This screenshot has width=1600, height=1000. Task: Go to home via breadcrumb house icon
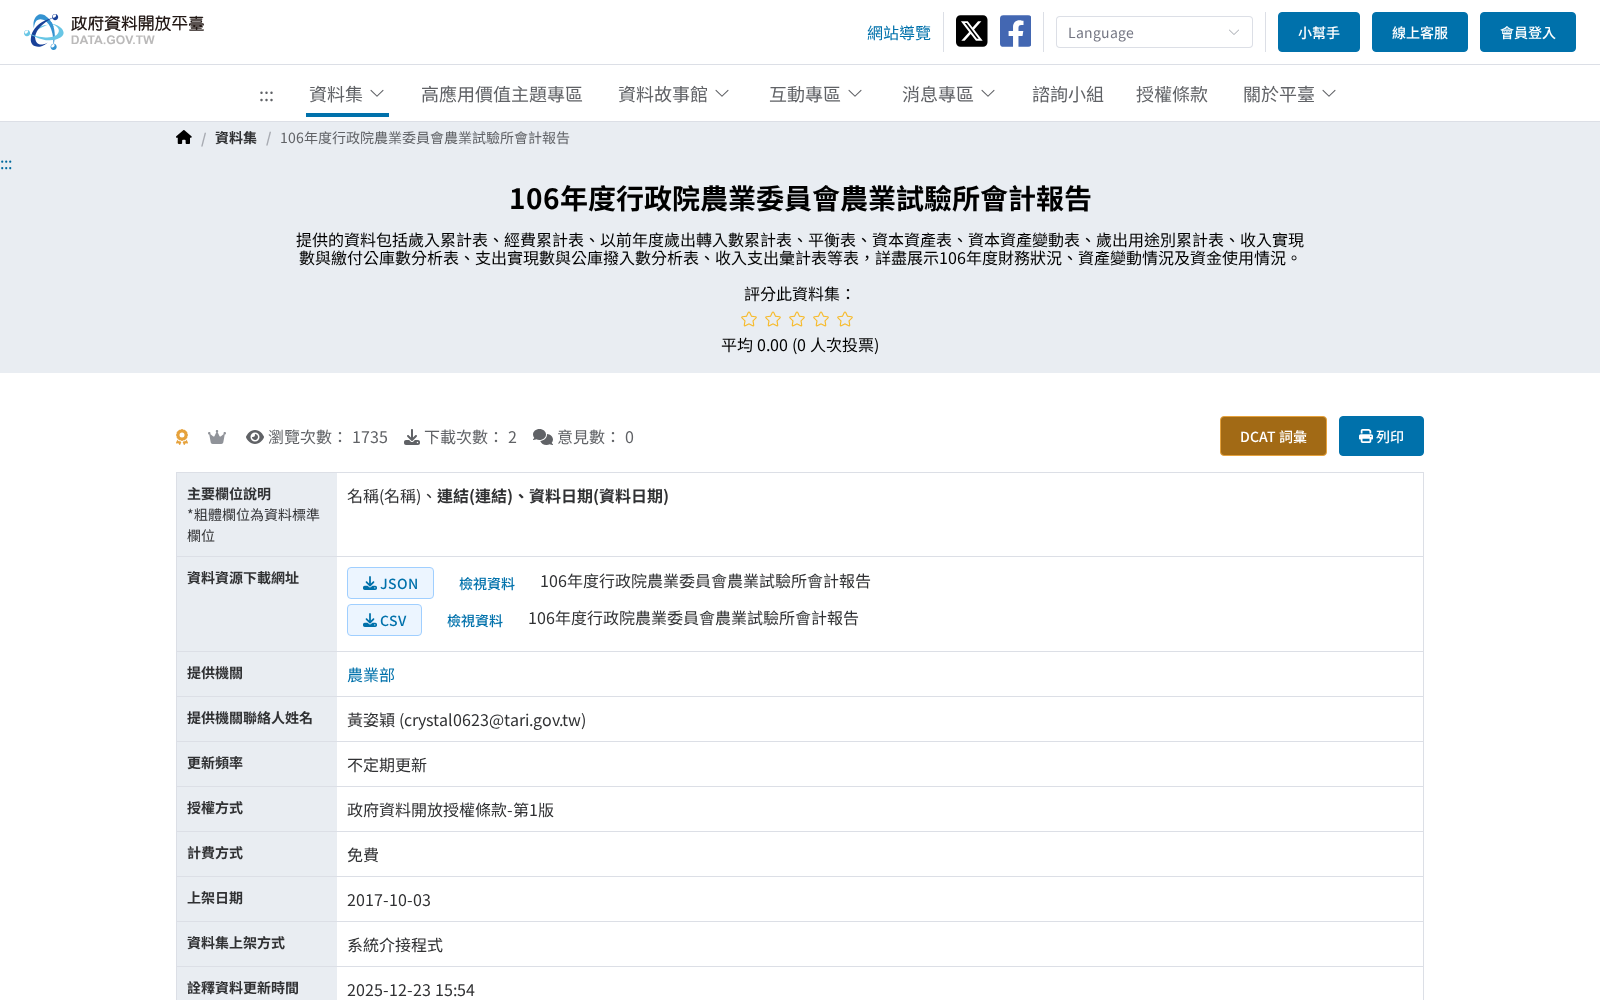click(183, 138)
